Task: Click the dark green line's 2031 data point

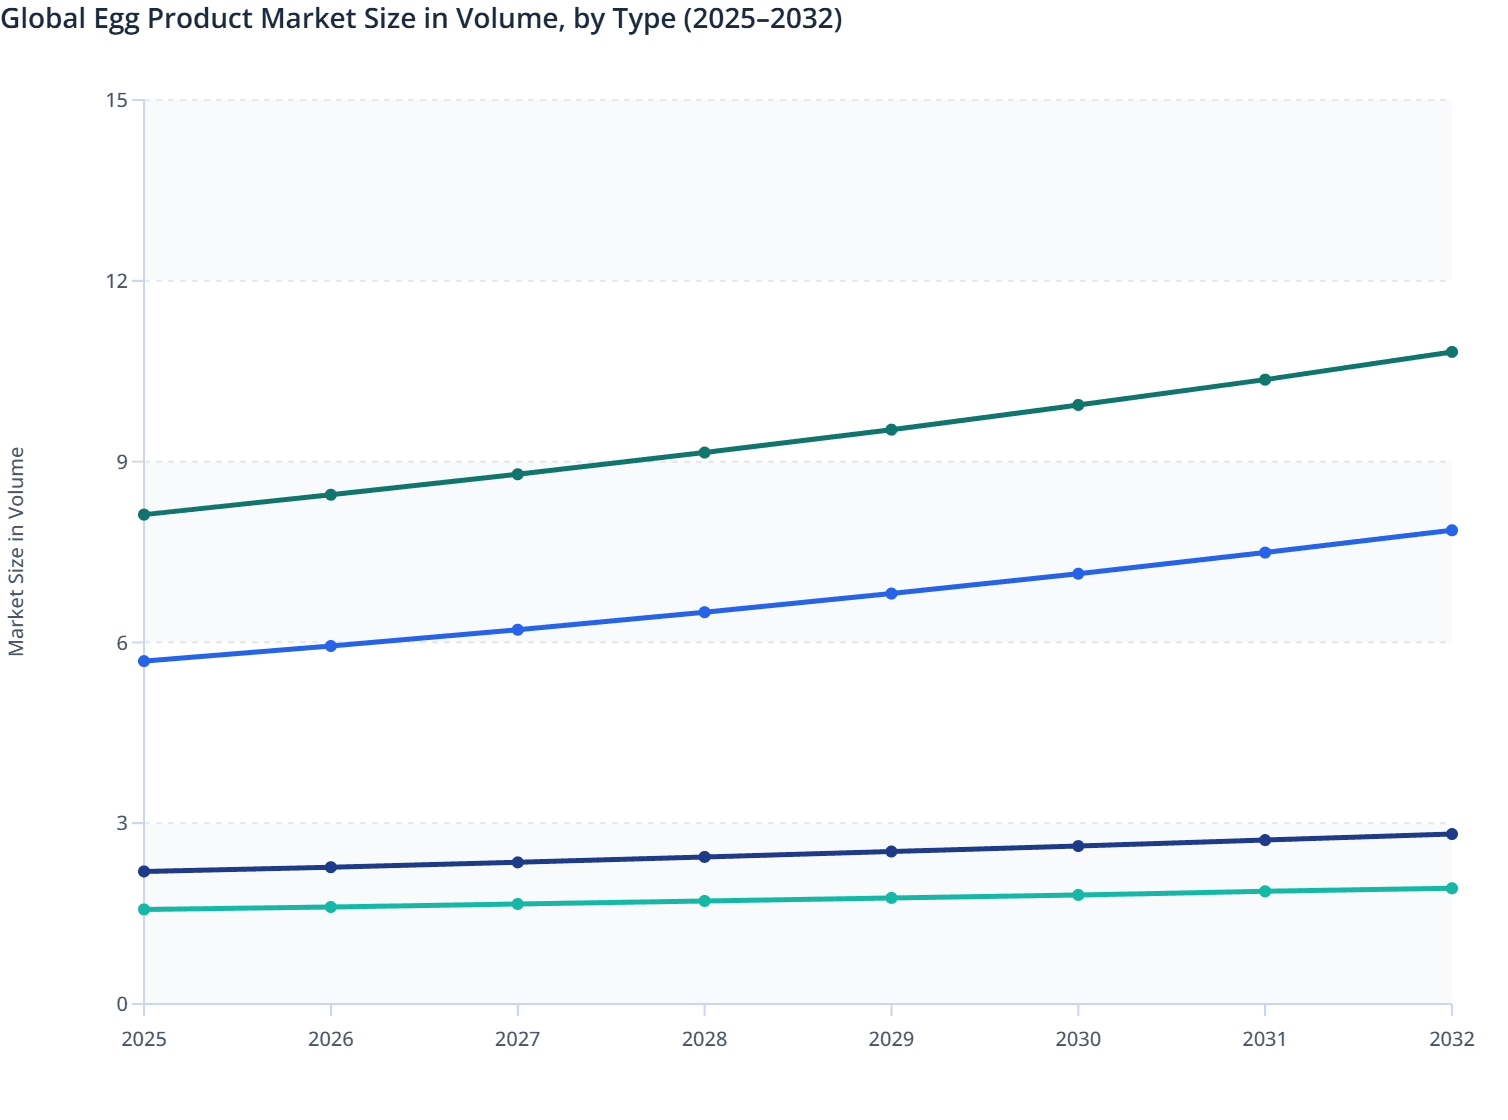Action: 1265,379
